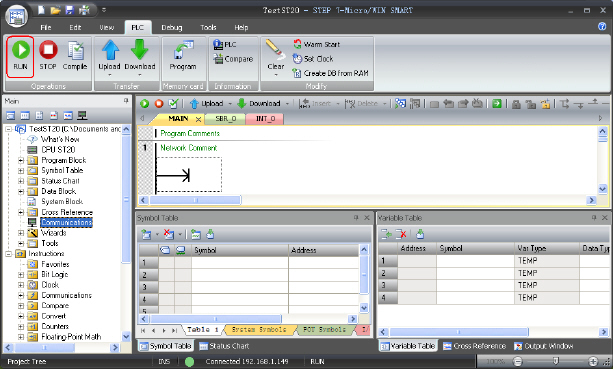Switch to Output Window bottom tab

click(x=544, y=346)
